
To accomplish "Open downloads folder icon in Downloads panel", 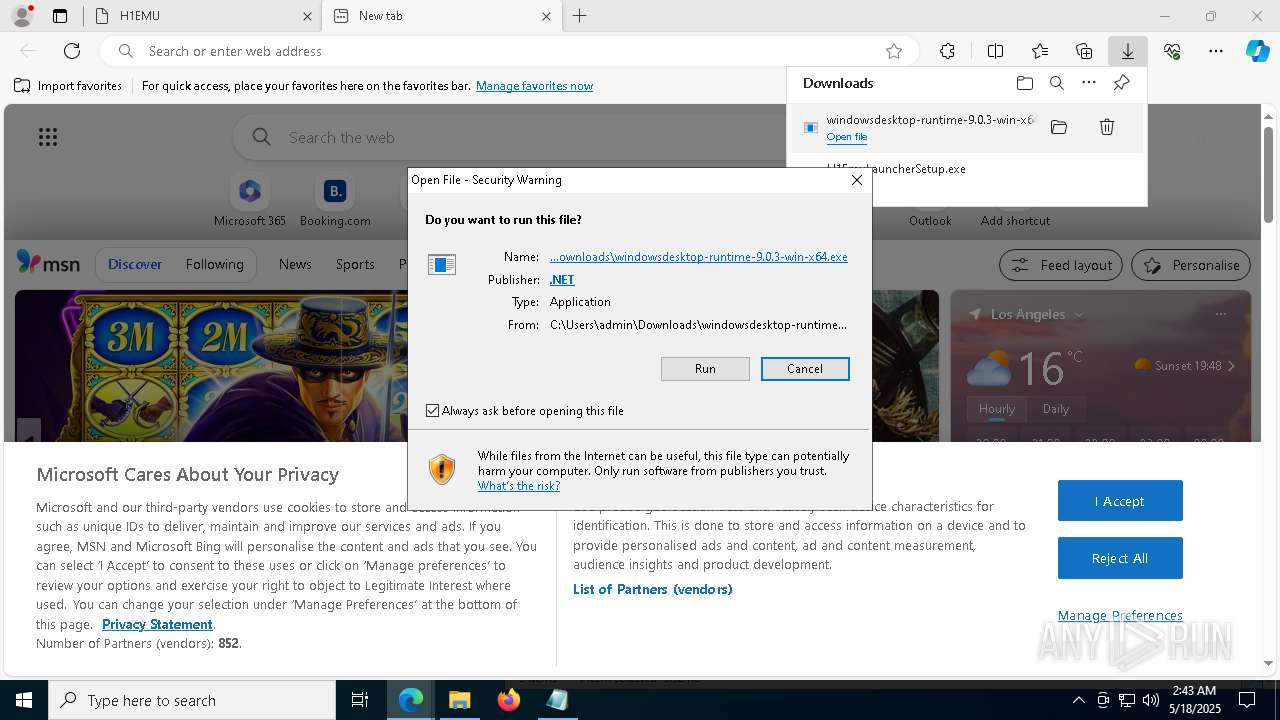I will coord(1025,83).
